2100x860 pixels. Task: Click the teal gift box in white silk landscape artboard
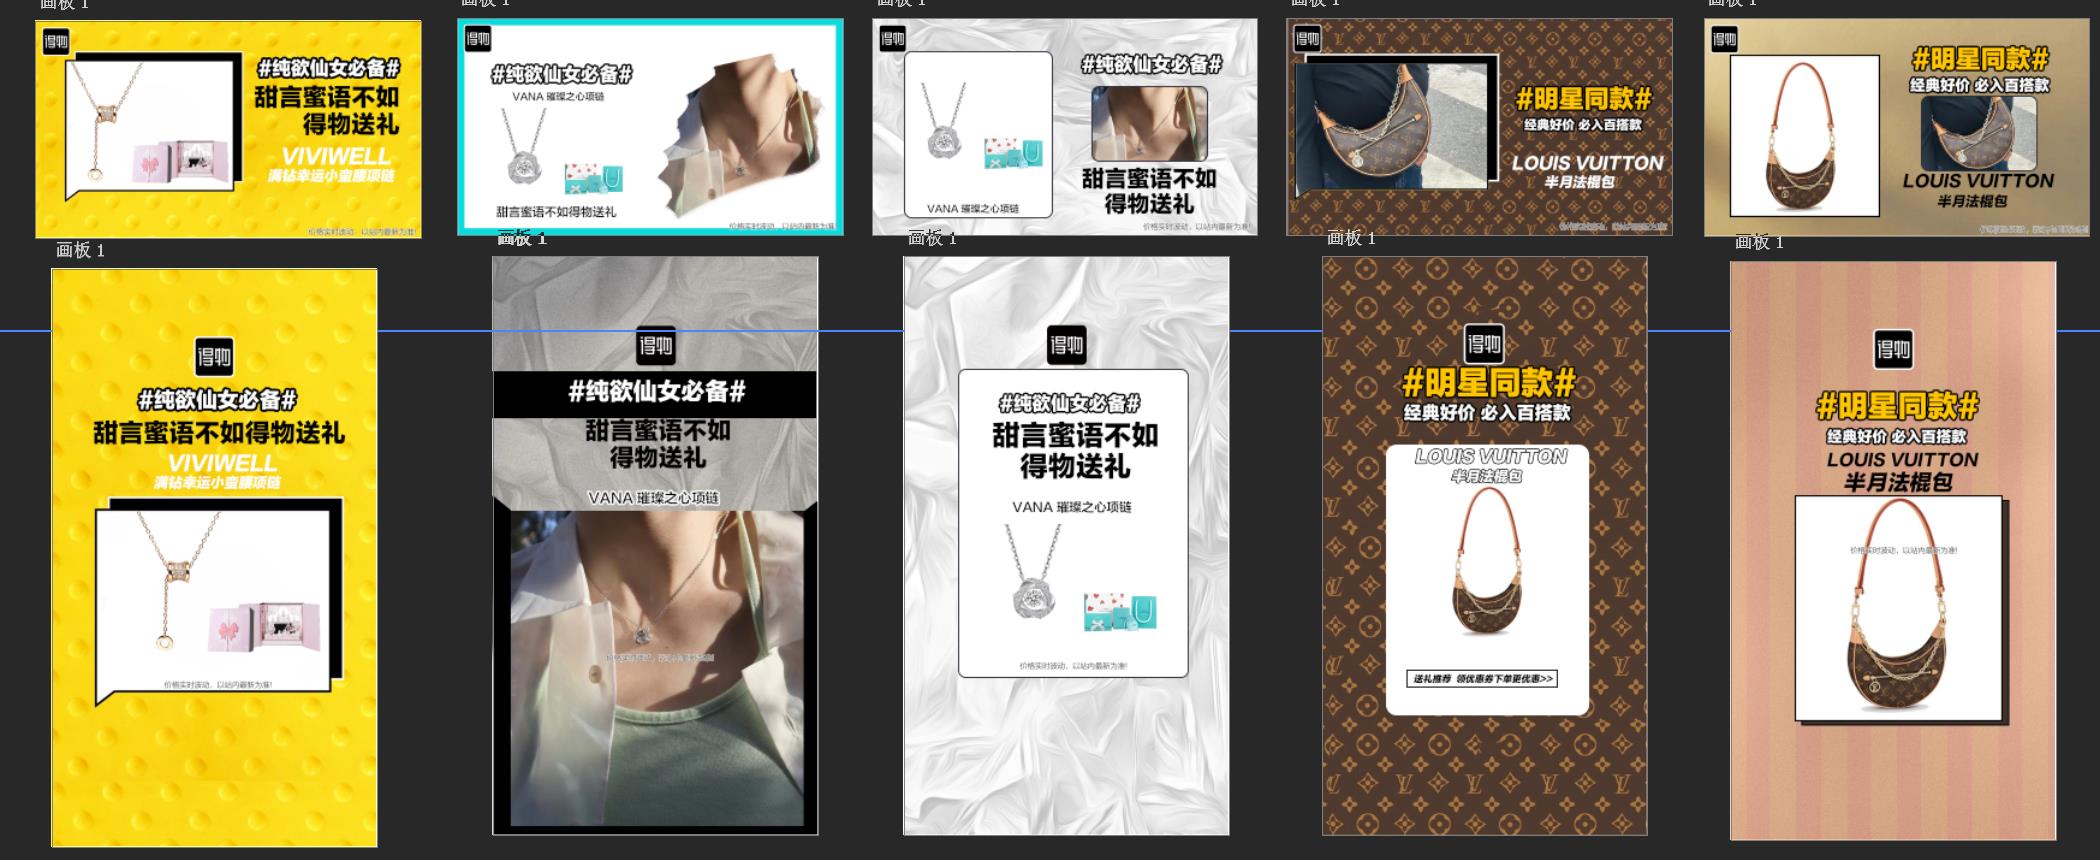(1013, 154)
